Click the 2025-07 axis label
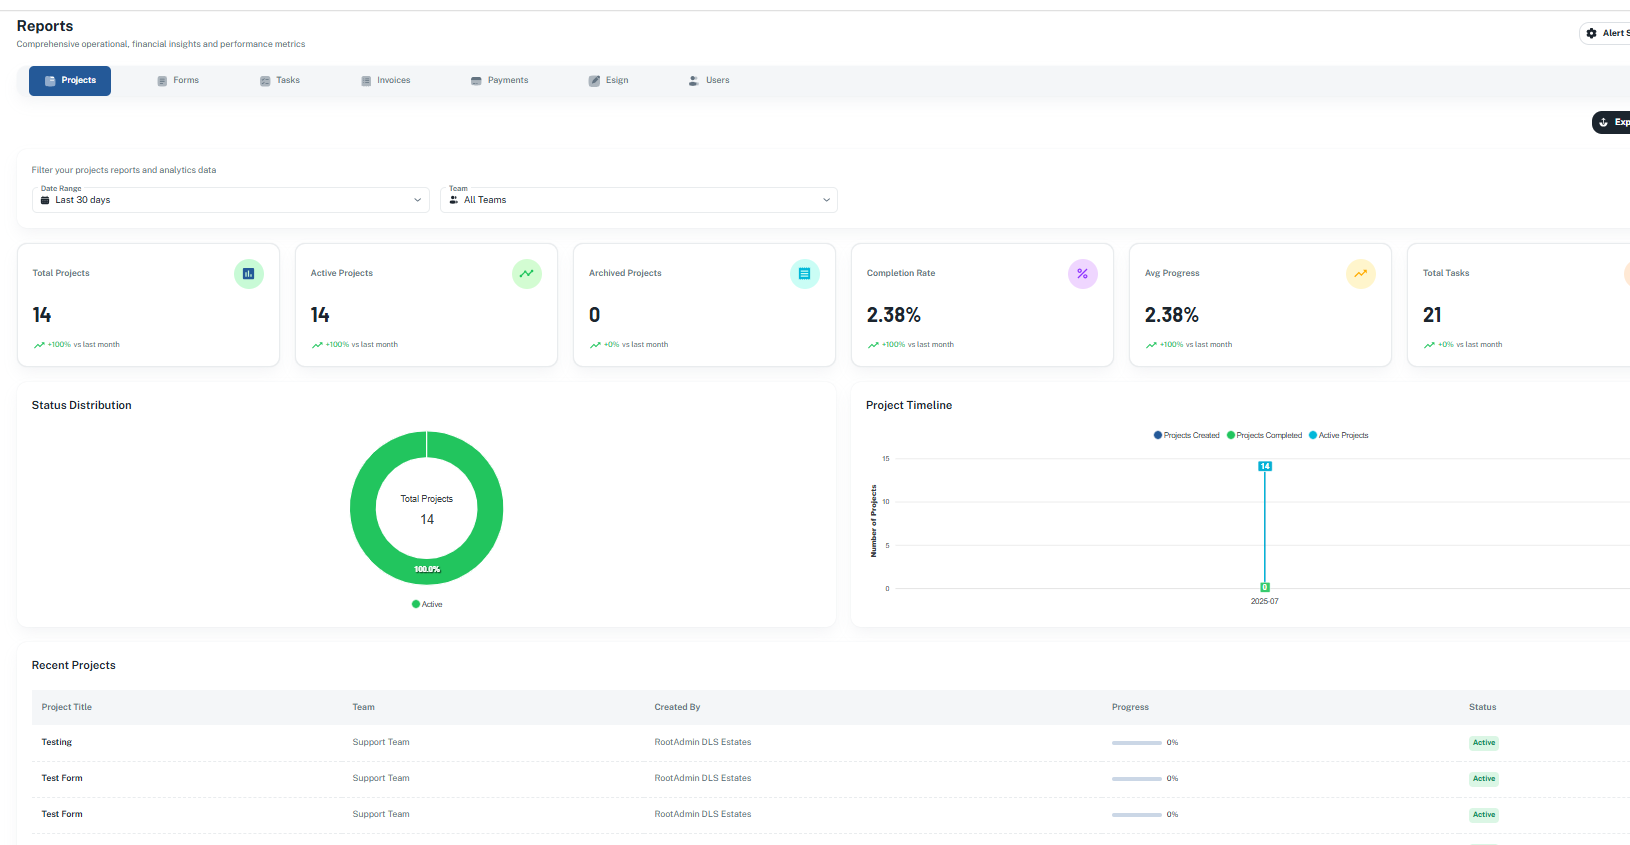1630x845 pixels. tap(1265, 601)
